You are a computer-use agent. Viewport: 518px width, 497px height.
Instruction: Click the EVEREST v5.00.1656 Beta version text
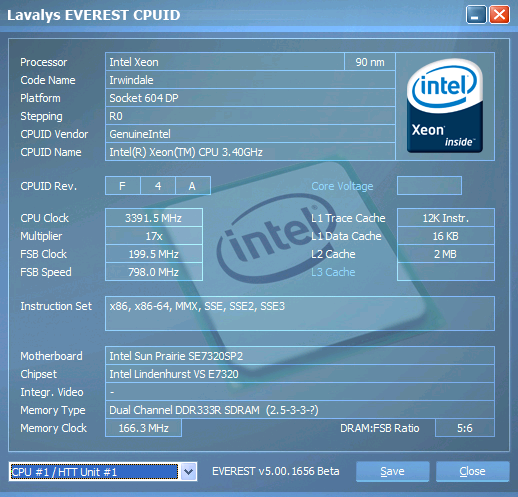coord(276,471)
